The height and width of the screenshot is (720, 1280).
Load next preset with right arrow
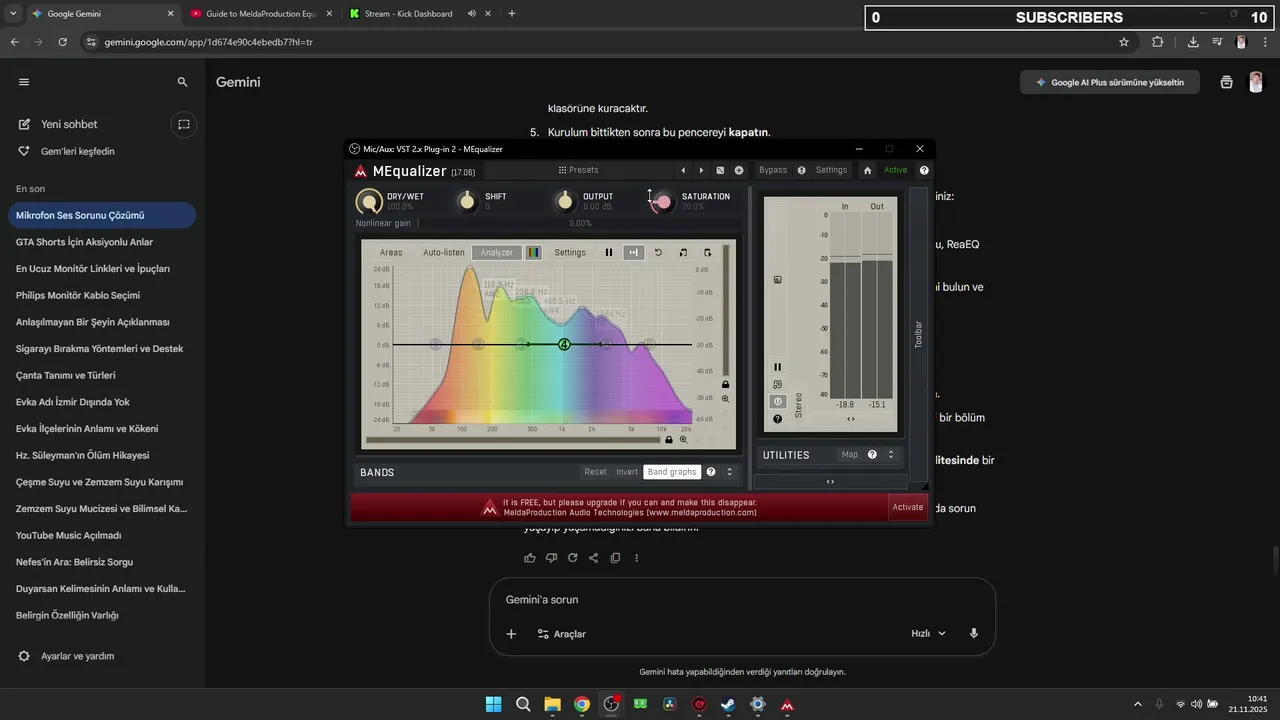tap(701, 170)
